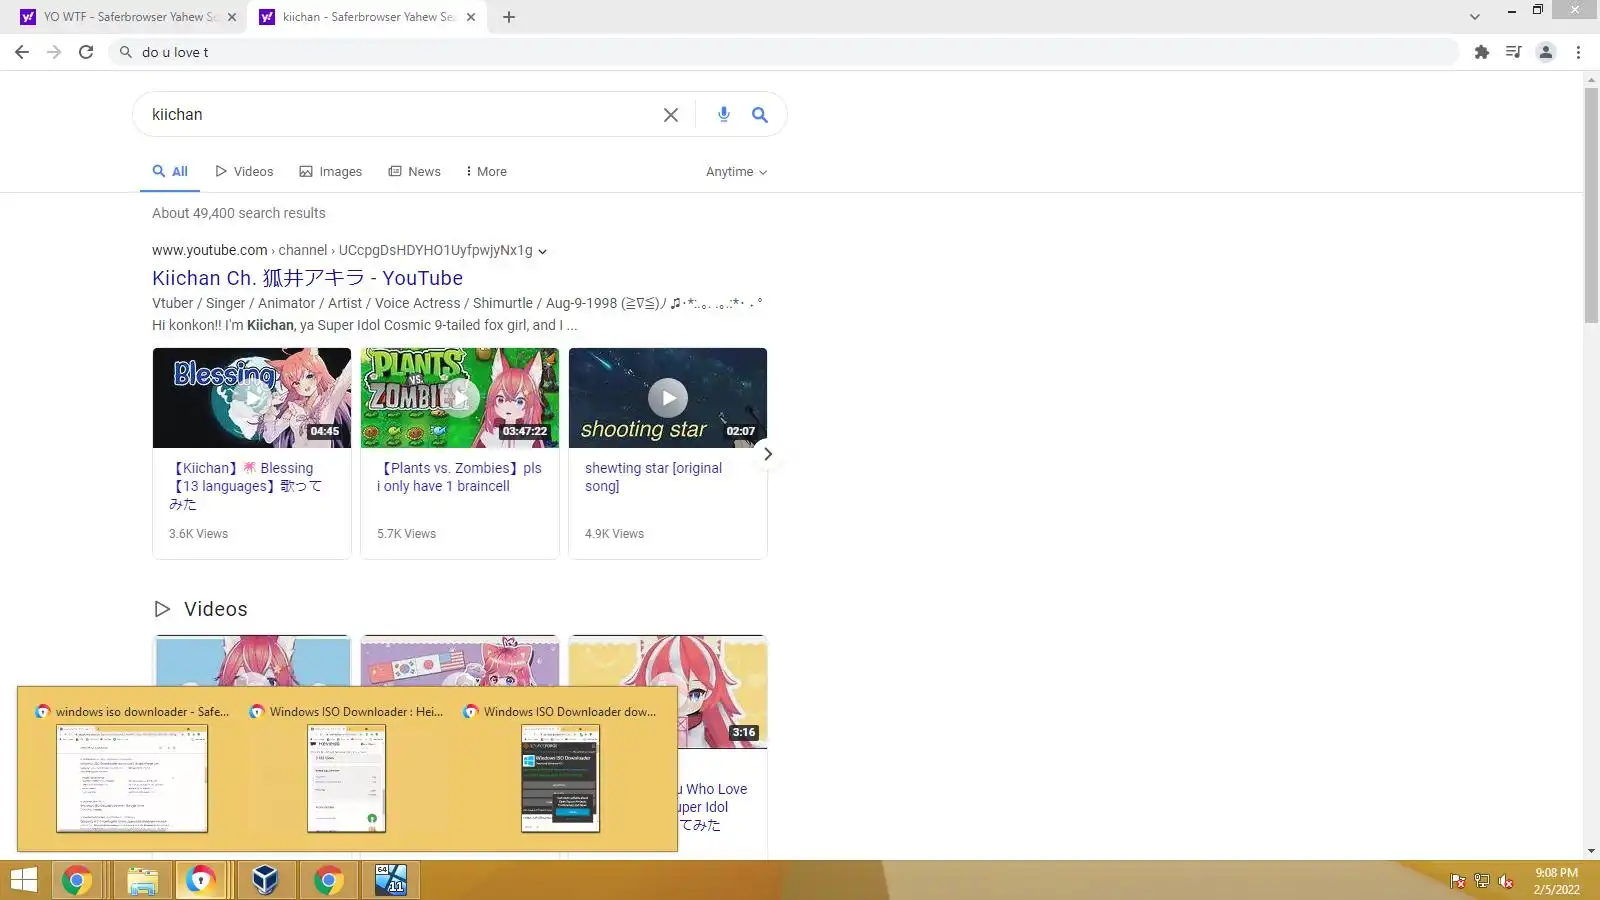Open the tab search chevron

point(1475,17)
